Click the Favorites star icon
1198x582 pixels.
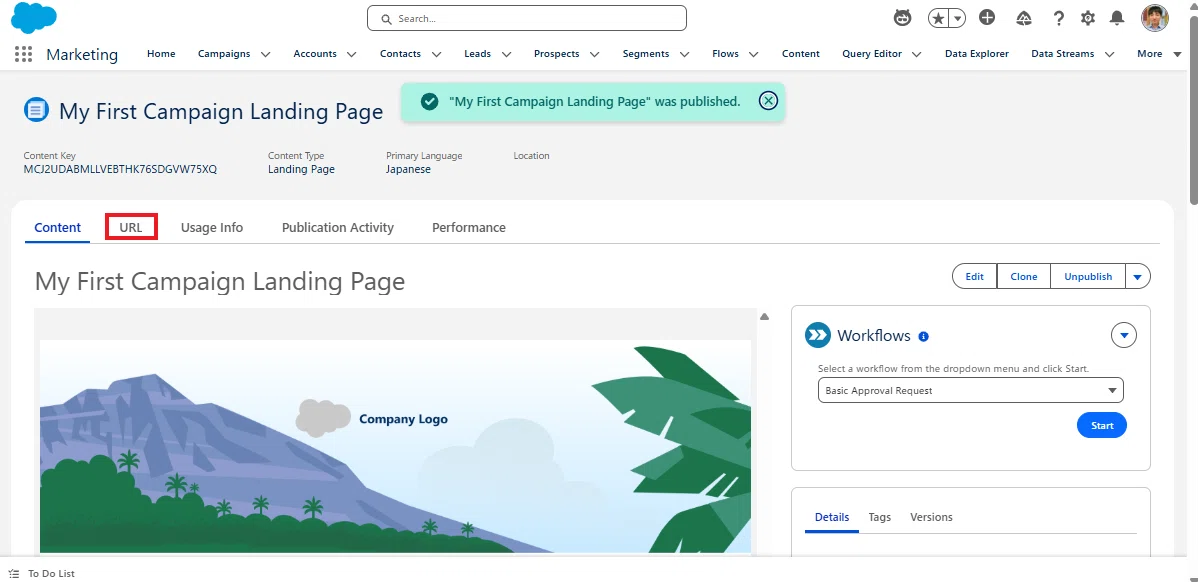[x=938, y=18]
